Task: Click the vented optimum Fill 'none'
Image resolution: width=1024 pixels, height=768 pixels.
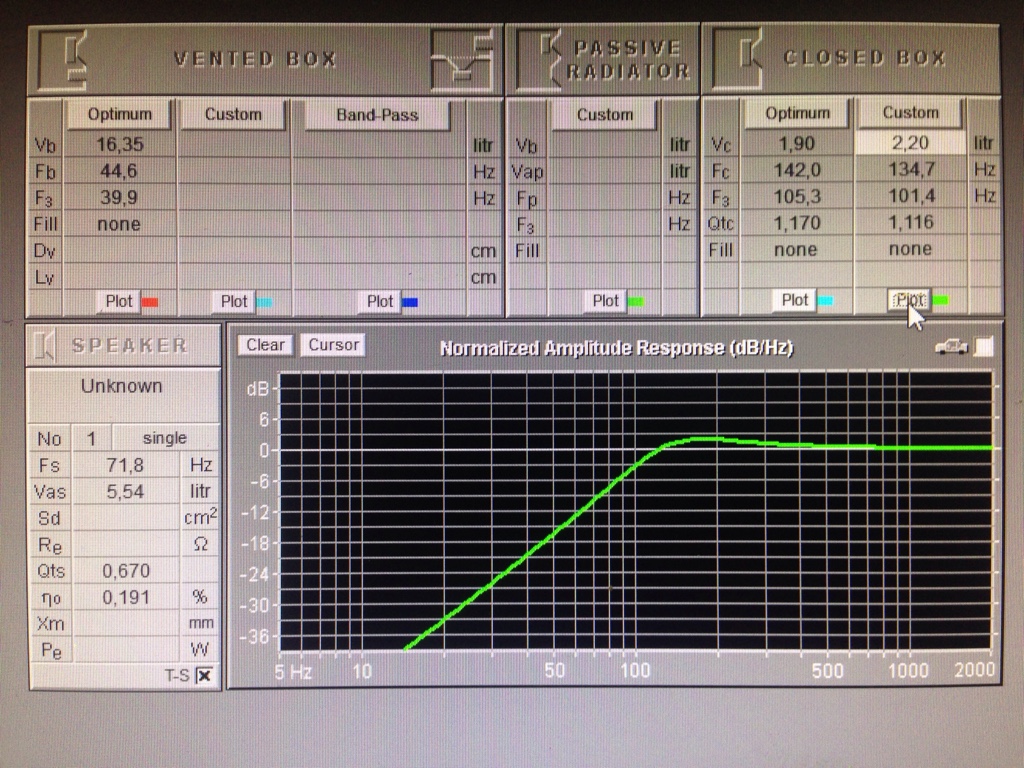Action: 120,225
